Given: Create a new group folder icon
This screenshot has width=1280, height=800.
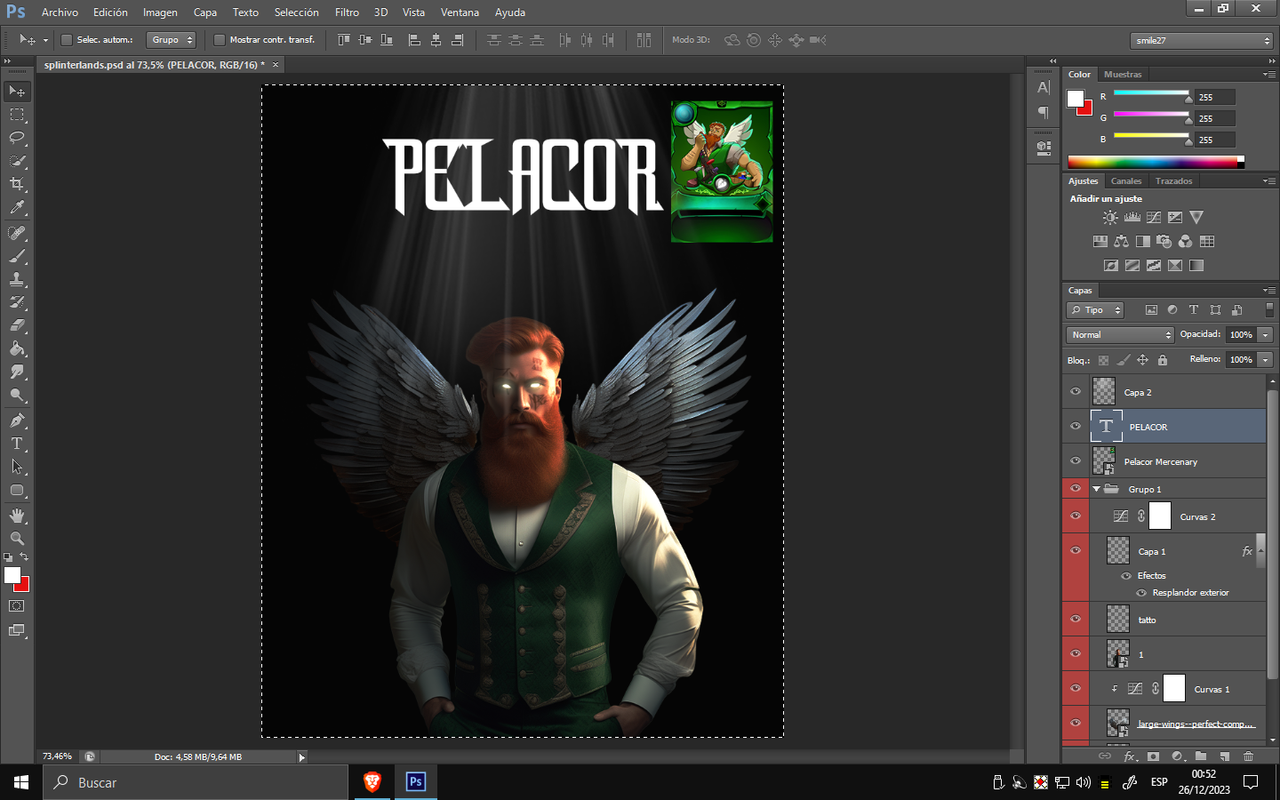Looking at the screenshot, I should tap(1201, 757).
